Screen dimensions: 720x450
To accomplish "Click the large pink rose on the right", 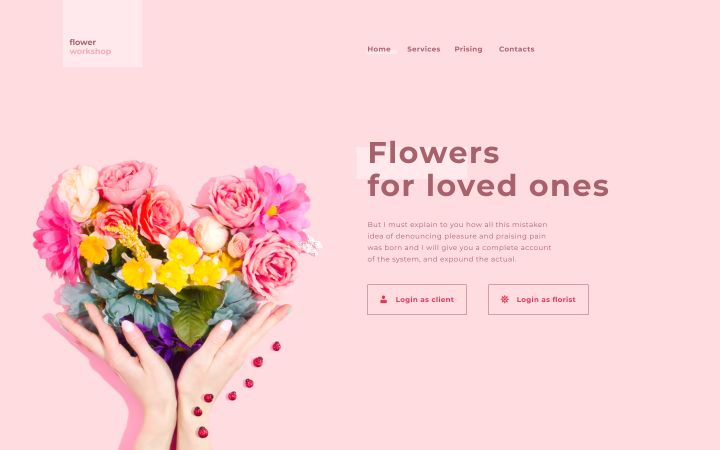I will [x=271, y=265].
